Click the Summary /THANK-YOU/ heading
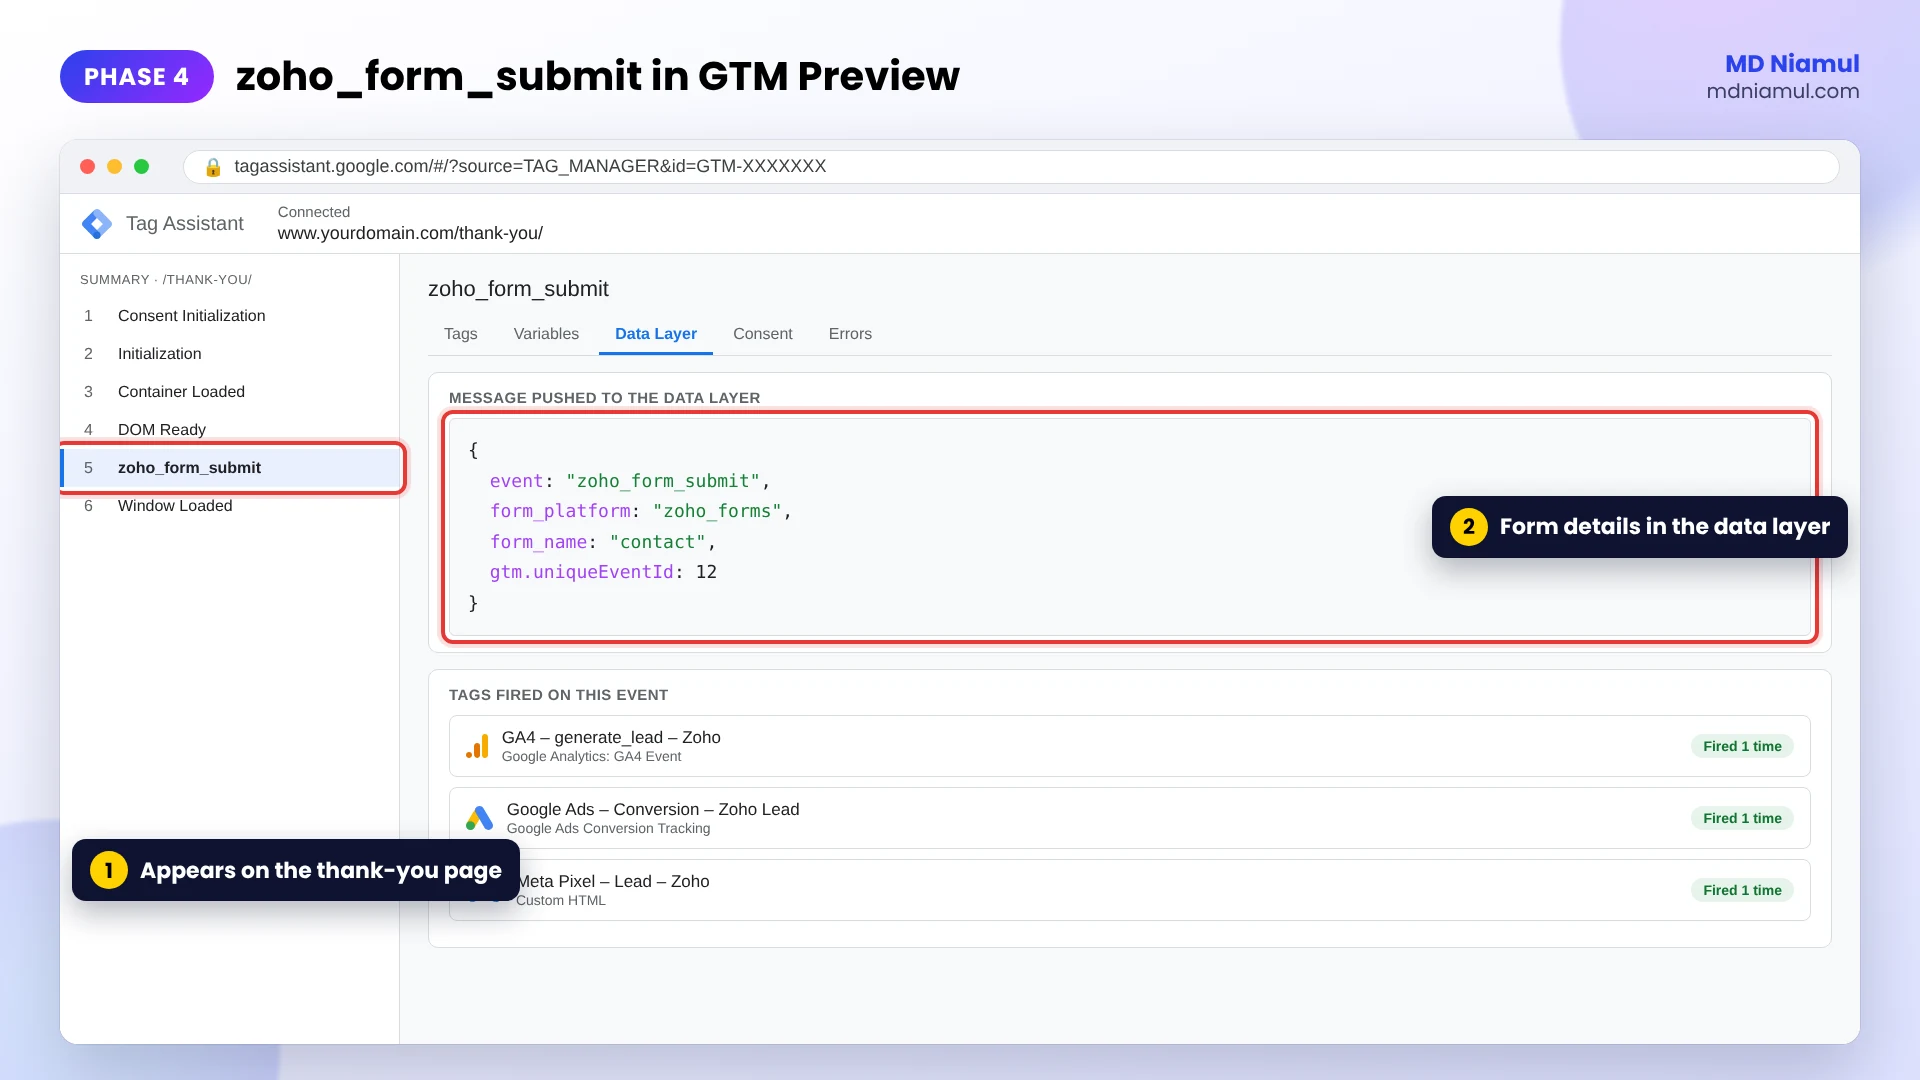The image size is (1920, 1080). (x=166, y=280)
